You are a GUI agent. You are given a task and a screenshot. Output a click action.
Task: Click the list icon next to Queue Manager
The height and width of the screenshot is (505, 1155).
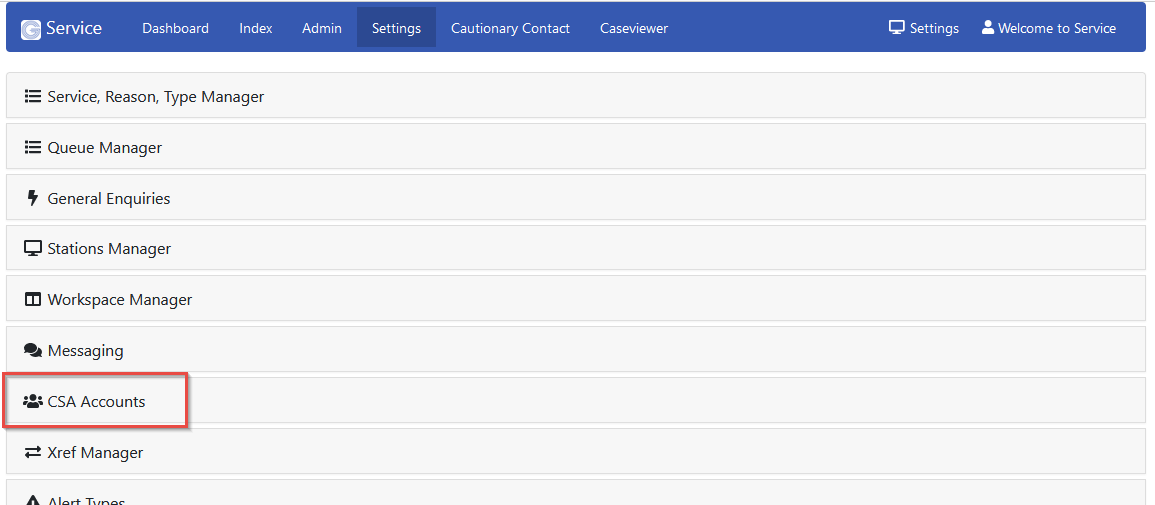33,148
